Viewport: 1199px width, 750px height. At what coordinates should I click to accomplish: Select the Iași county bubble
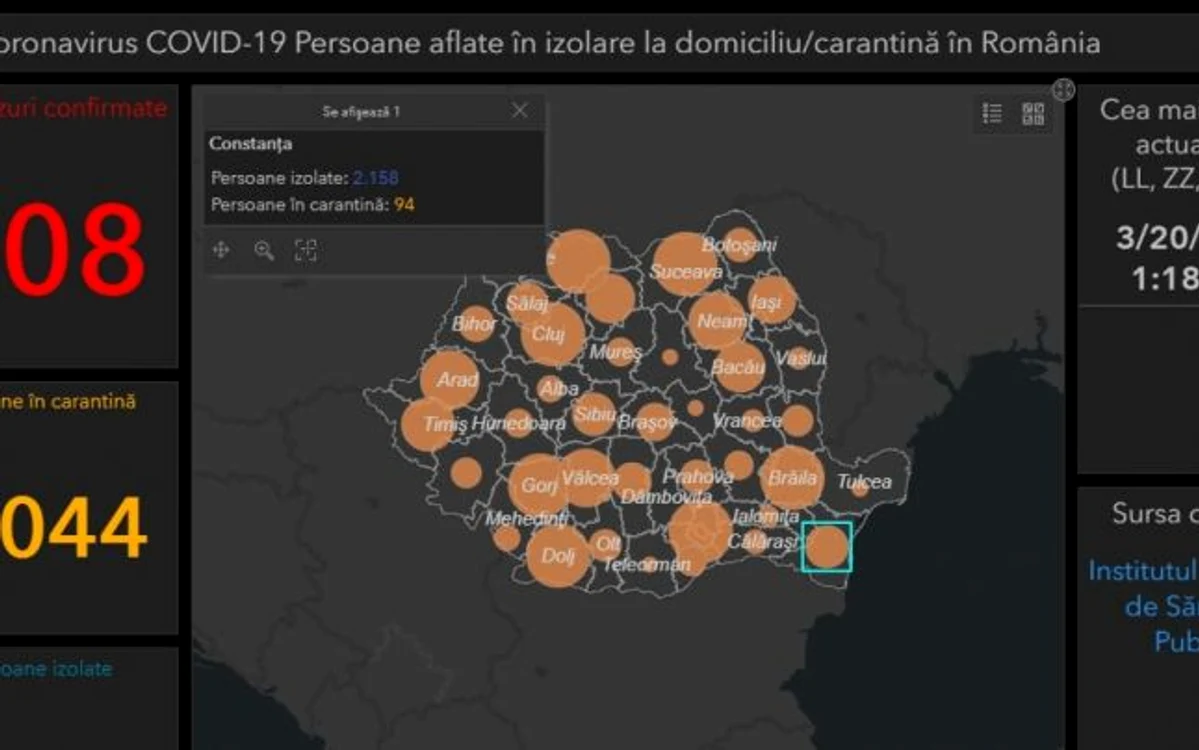772,300
